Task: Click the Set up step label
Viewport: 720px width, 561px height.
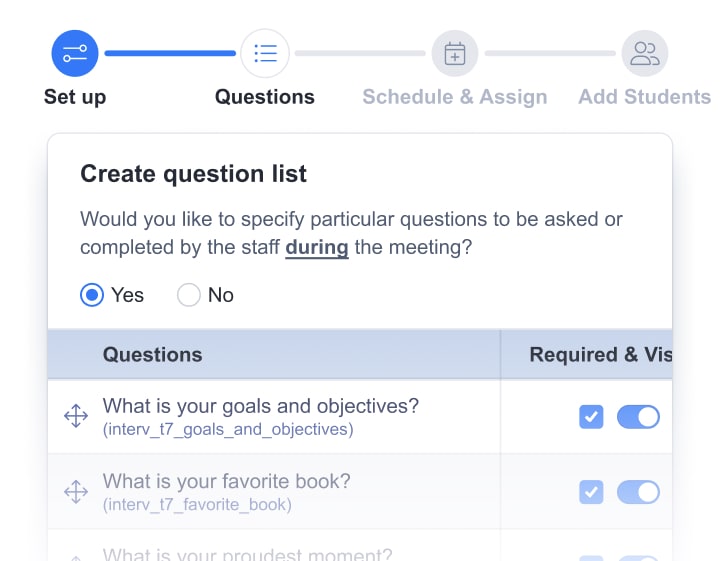Action: pos(75,97)
